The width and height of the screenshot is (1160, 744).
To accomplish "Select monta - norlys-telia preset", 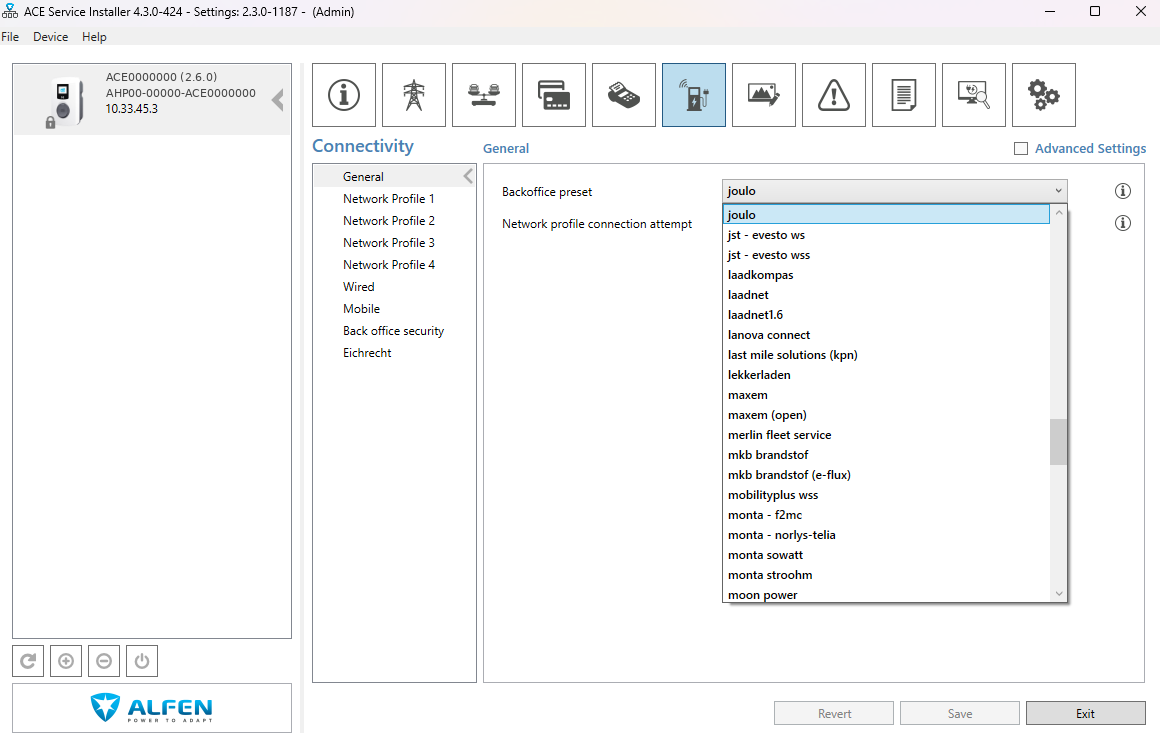I will [x=886, y=534].
